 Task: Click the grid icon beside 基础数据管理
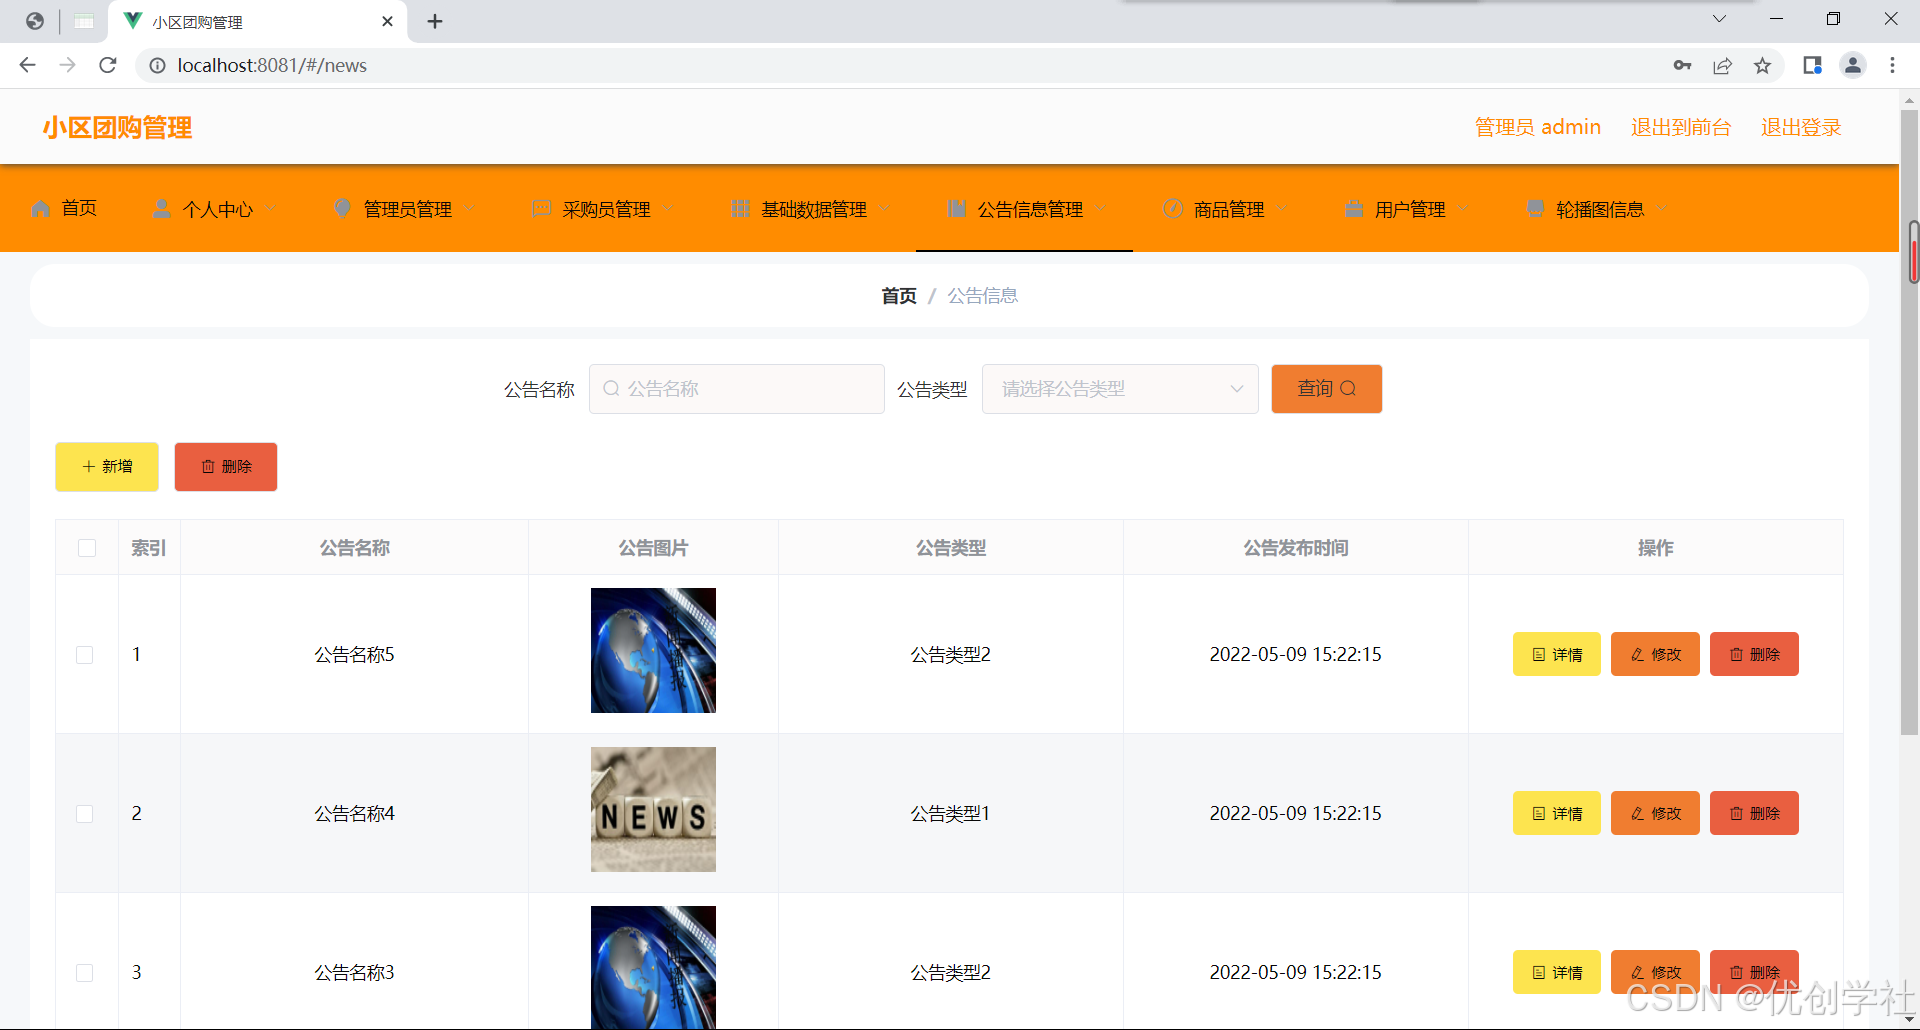pos(740,209)
